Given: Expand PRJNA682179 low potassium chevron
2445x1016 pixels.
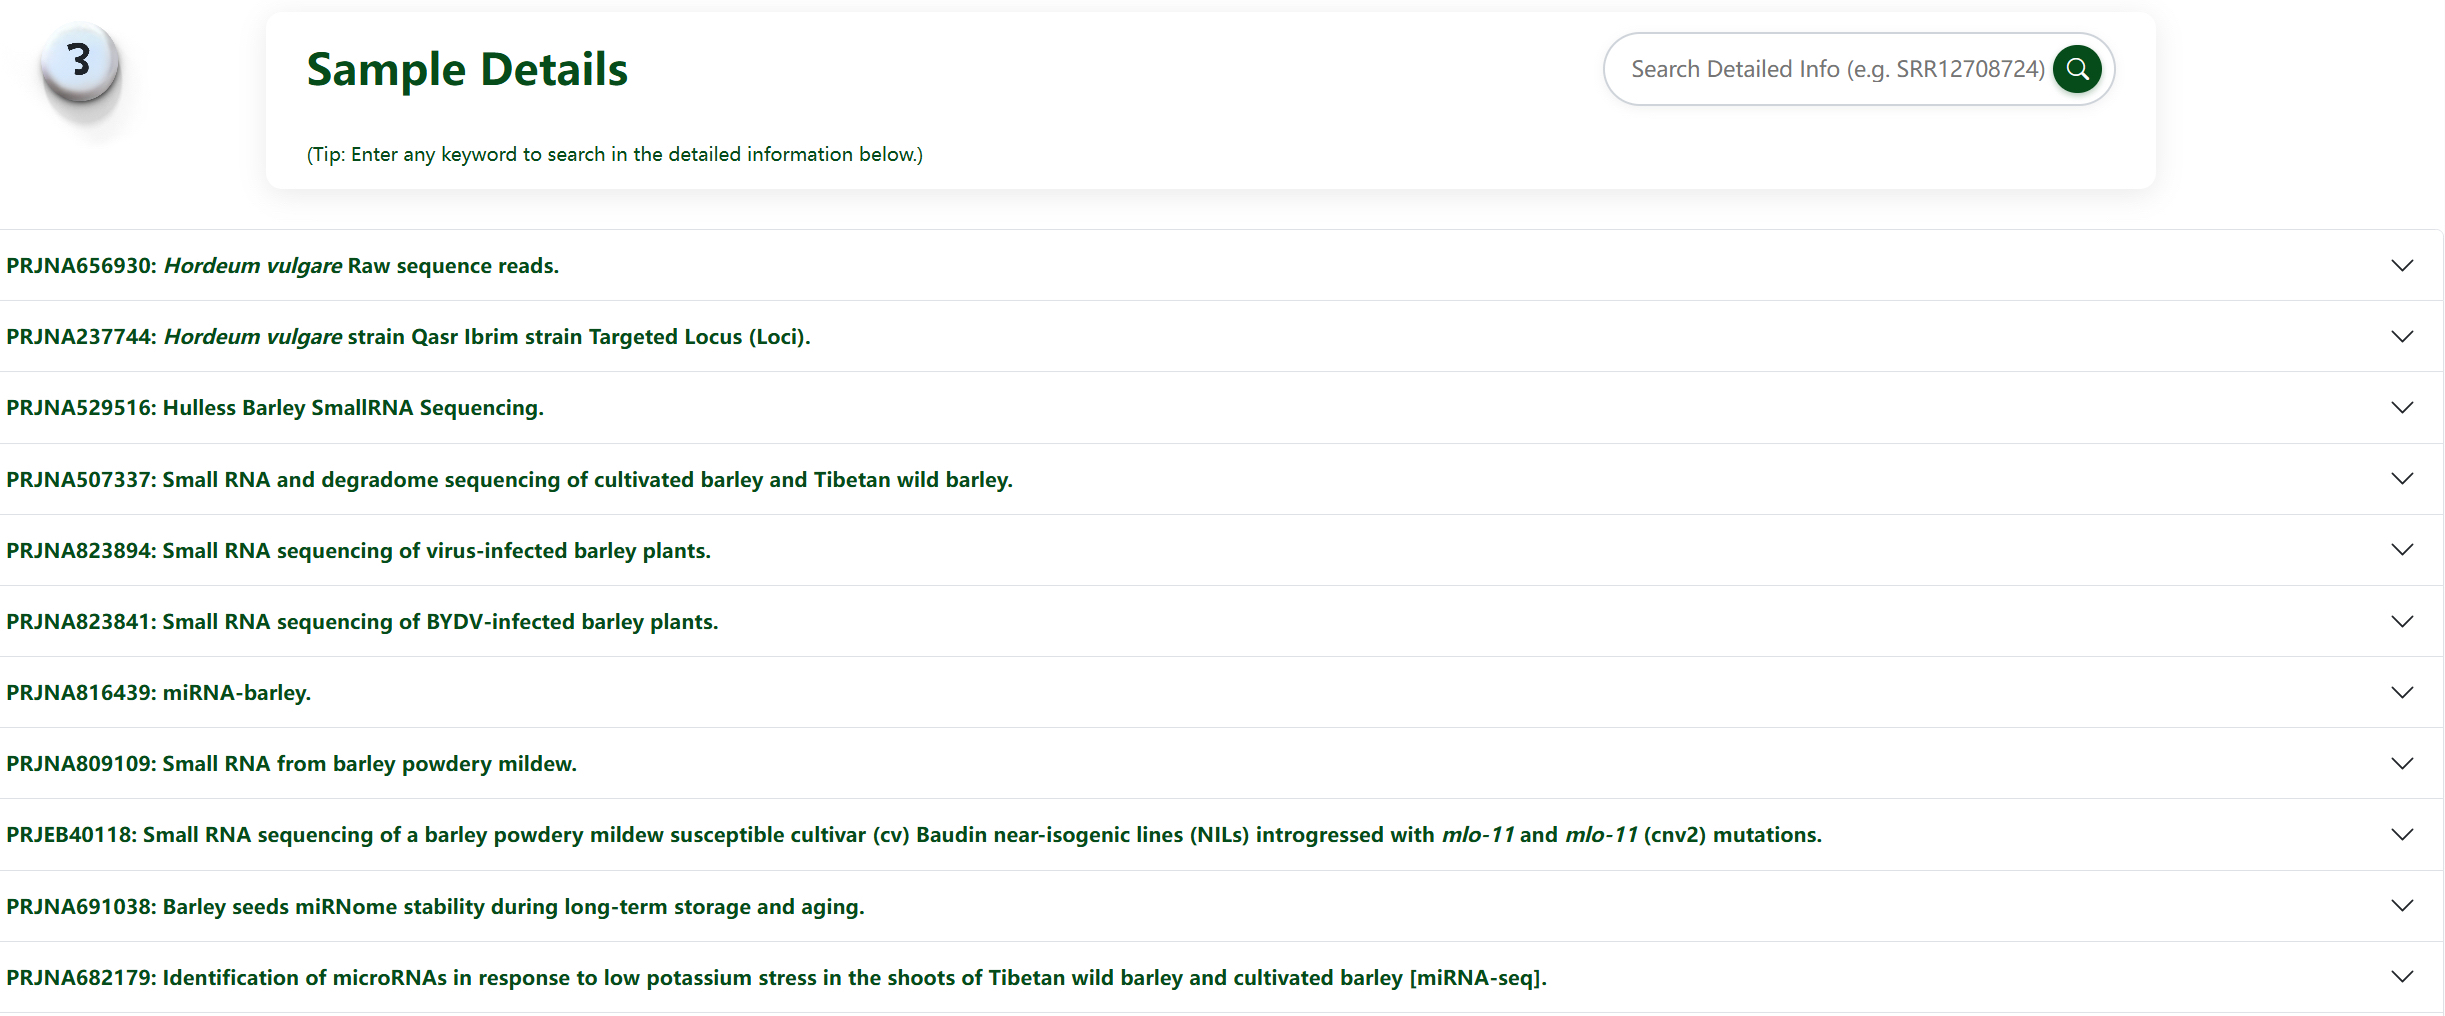Looking at the screenshot, I should tap(2402, 976).
